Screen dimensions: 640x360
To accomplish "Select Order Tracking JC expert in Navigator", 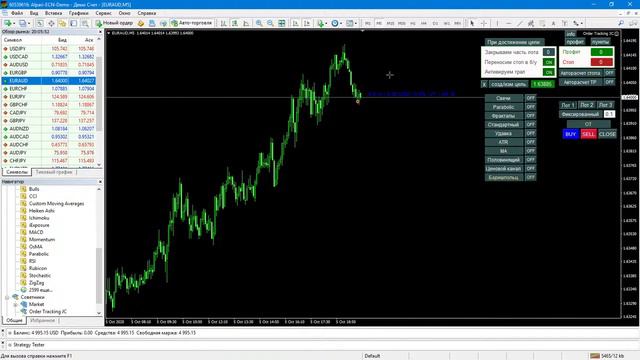I will click(47, 311).
